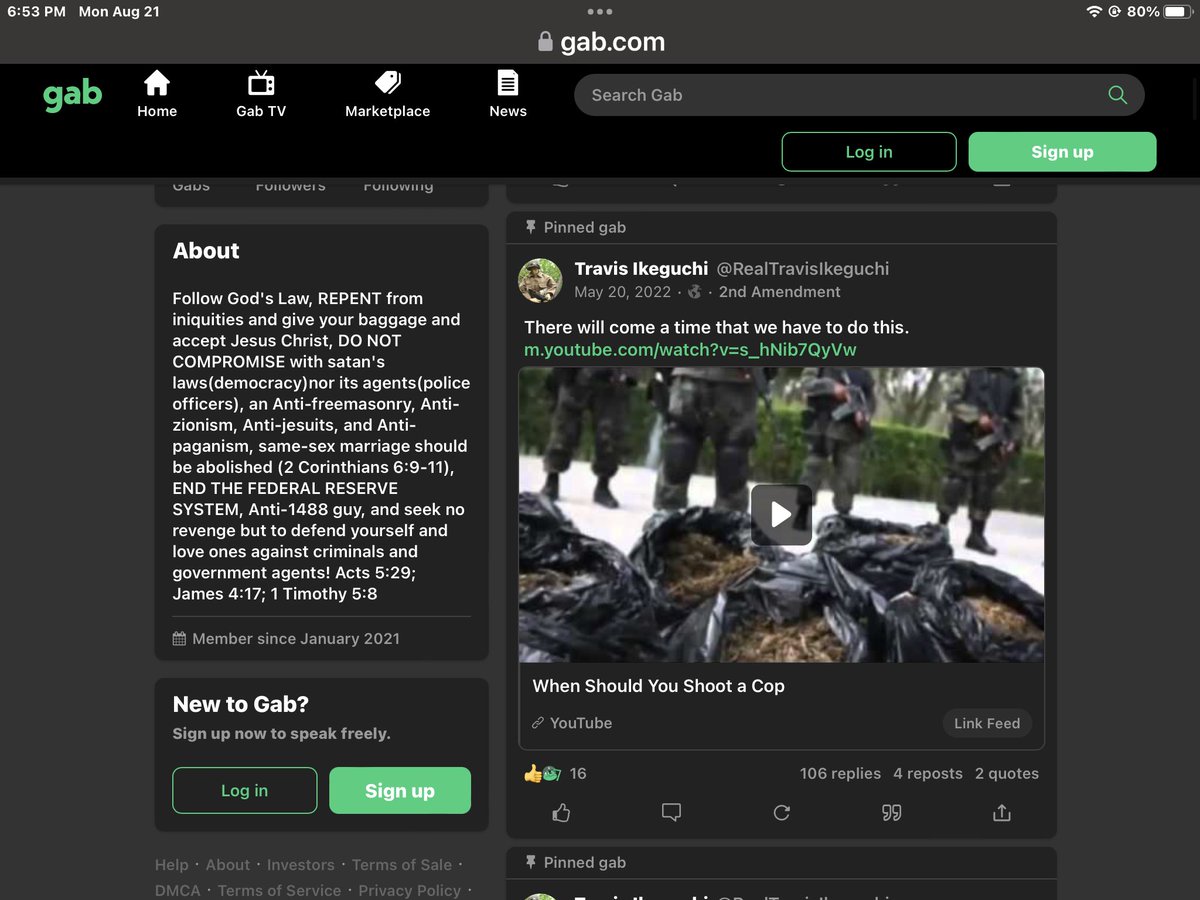Click Log in button in header

(x=869, y=152)
